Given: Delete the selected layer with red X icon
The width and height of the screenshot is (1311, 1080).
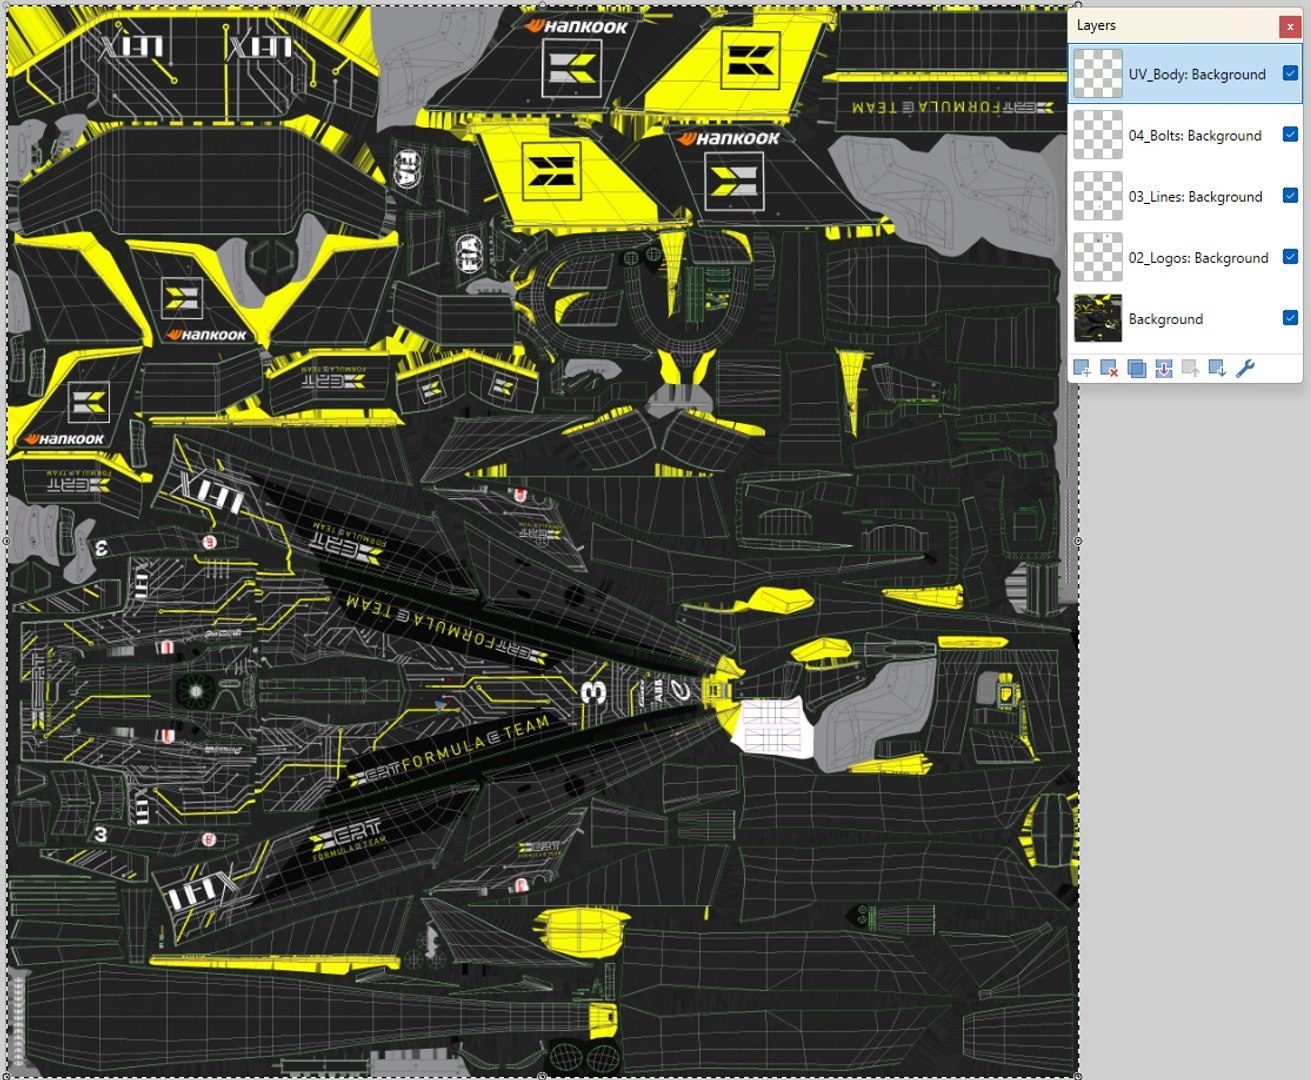Looking at the screenshot, I should pyautogui.click(x=1109, y=369).
